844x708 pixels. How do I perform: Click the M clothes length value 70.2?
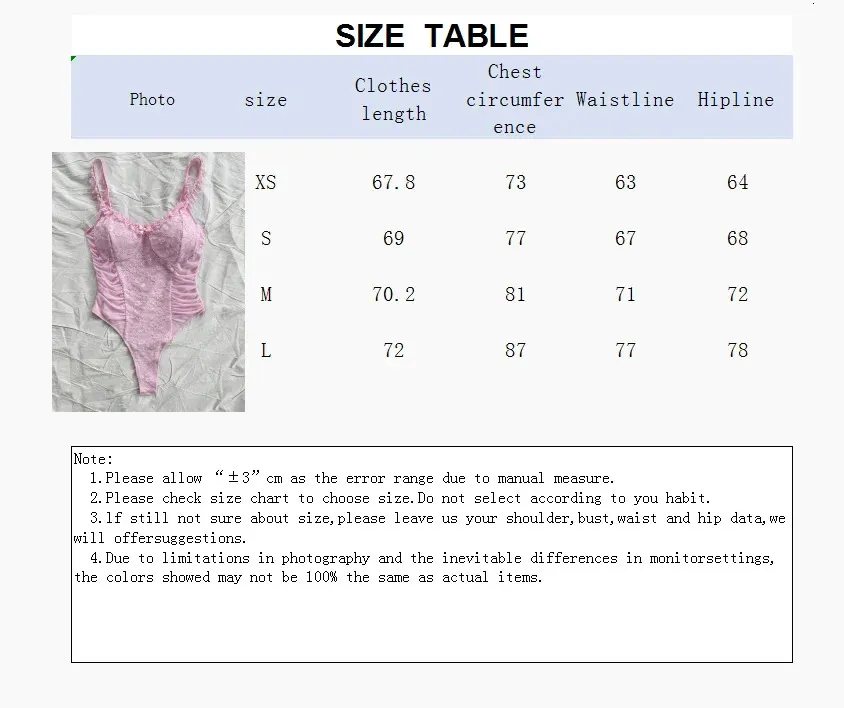(393, 294)
